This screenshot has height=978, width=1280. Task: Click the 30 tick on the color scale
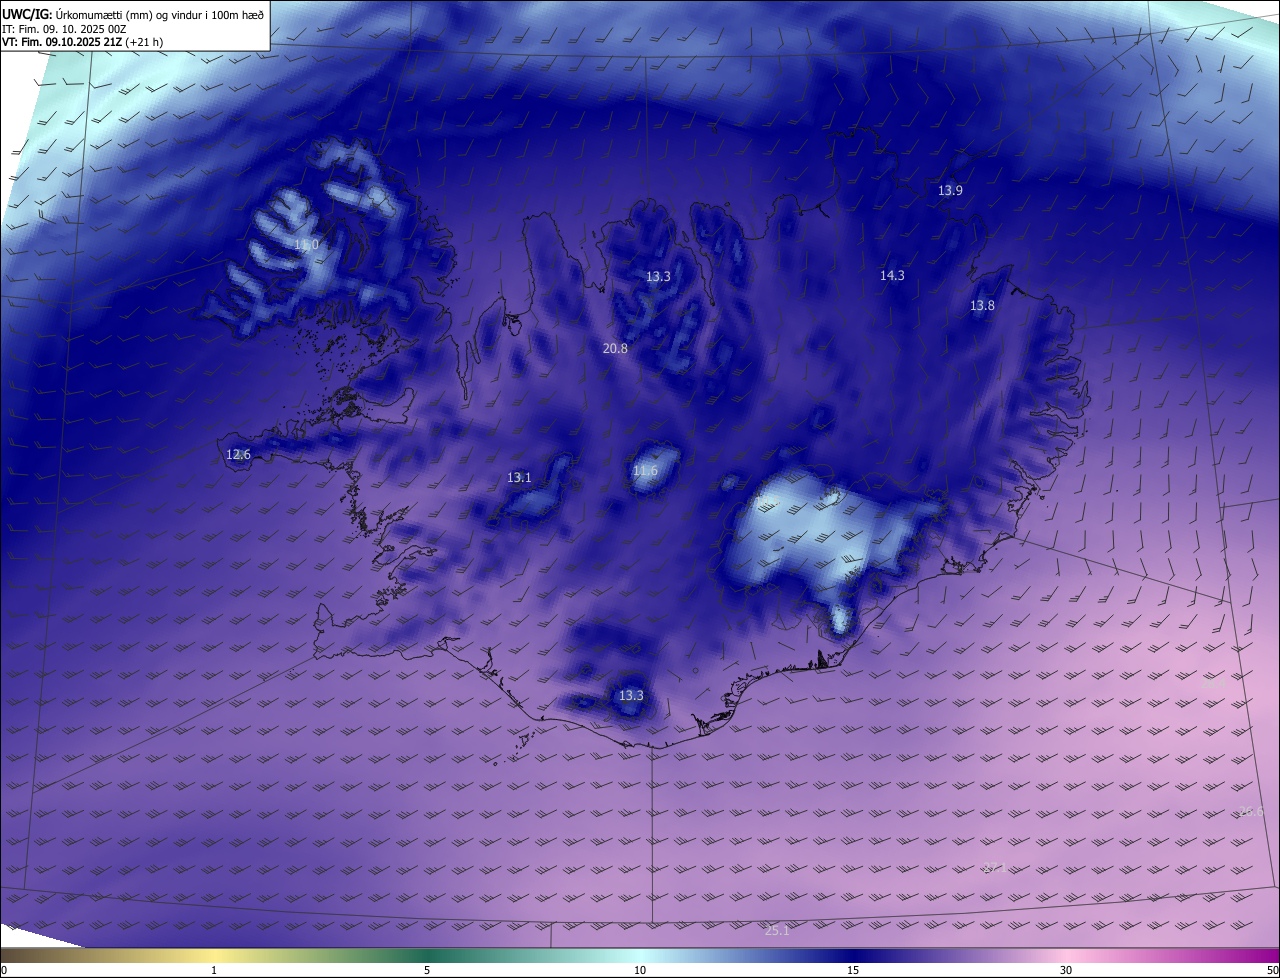[1066, 970]
